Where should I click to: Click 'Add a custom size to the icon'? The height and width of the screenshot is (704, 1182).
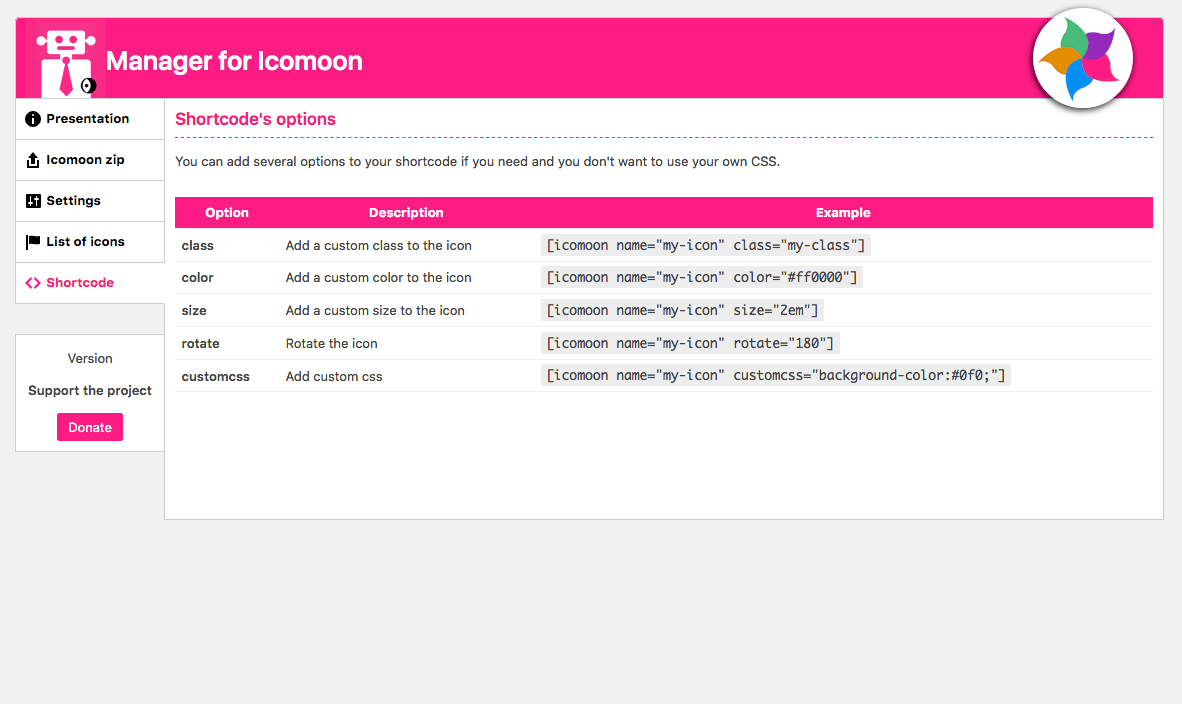[375, 311]
